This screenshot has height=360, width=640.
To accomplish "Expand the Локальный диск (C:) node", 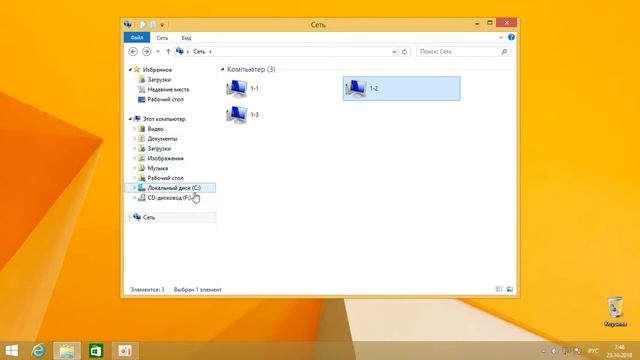I will tap(134, 188).
